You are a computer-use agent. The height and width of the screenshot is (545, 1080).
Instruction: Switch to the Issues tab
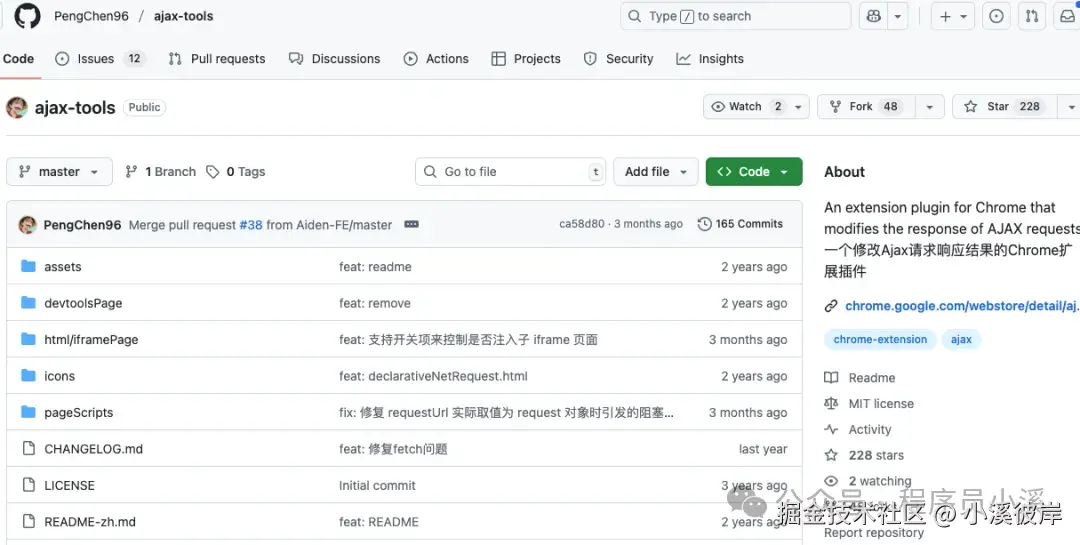pos(100,59)
